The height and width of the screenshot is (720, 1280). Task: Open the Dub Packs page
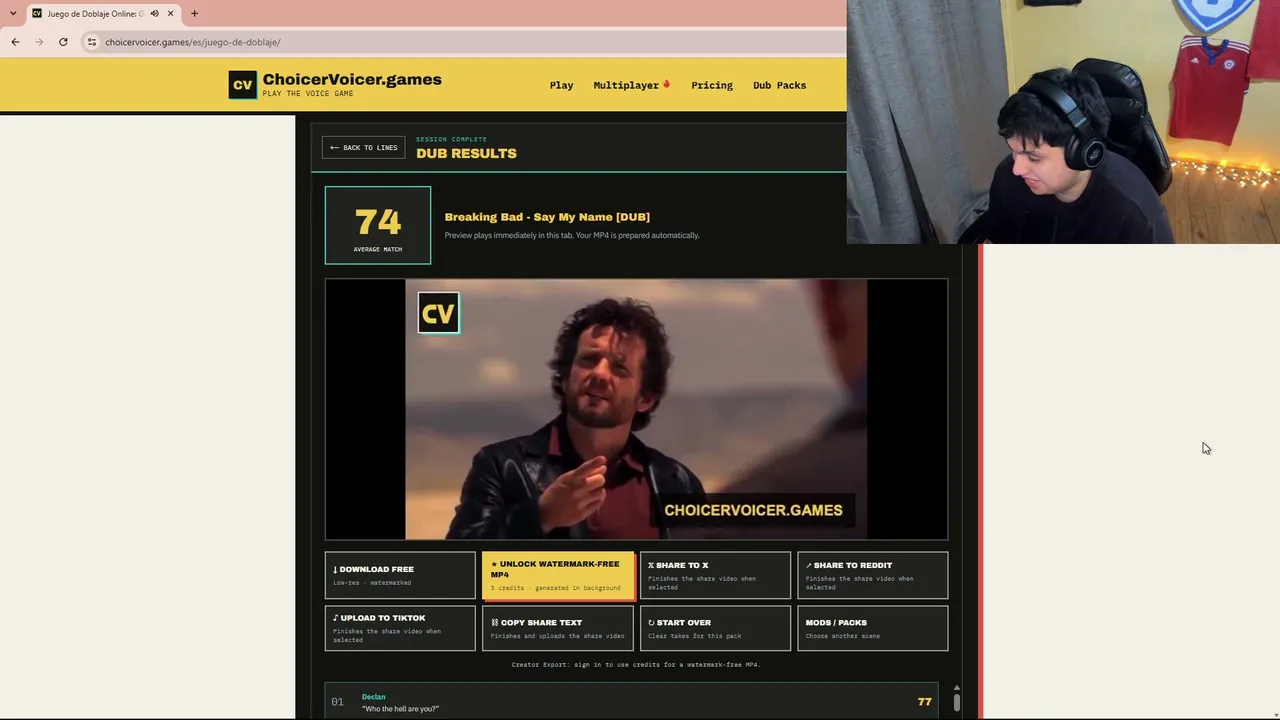pyautogui.click(x=779, y=85)
